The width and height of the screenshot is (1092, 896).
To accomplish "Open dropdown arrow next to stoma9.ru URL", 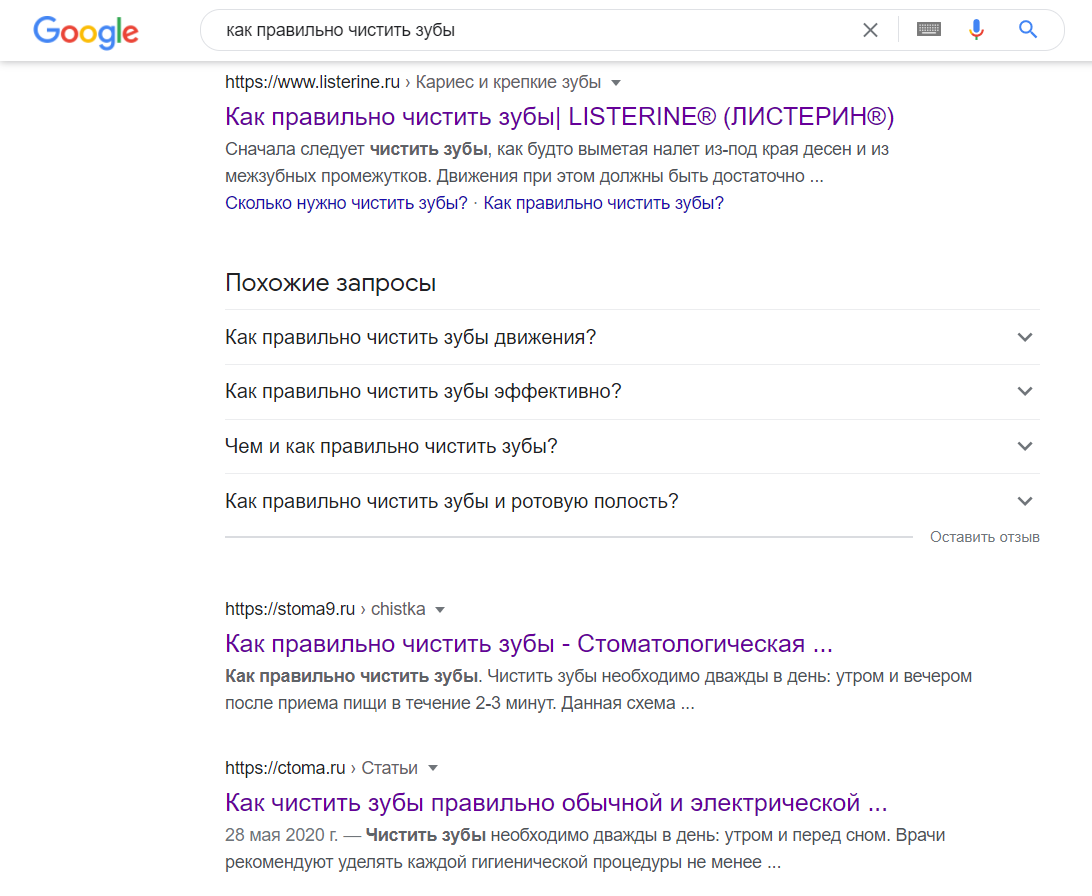I will (440, 609).
